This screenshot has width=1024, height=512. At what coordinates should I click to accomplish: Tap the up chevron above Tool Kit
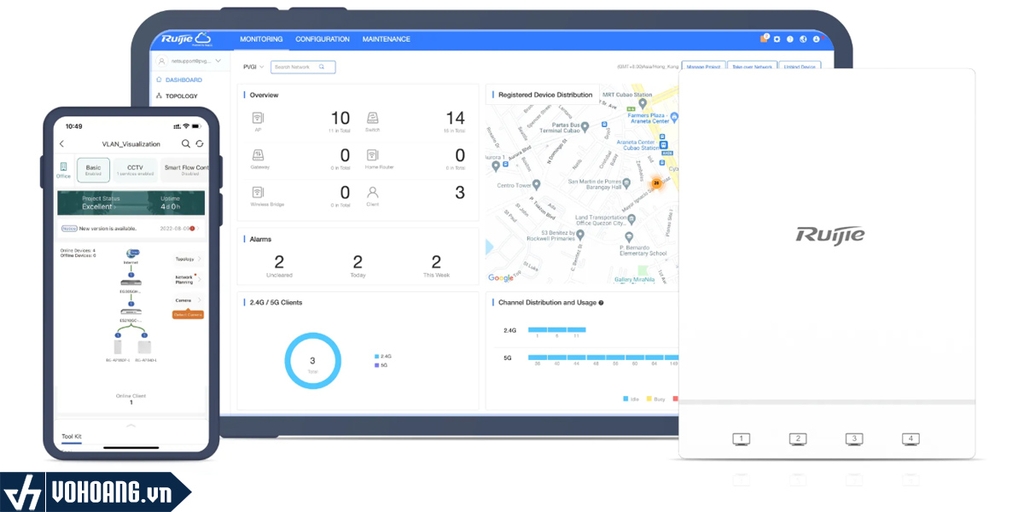(x=131, y=426)
